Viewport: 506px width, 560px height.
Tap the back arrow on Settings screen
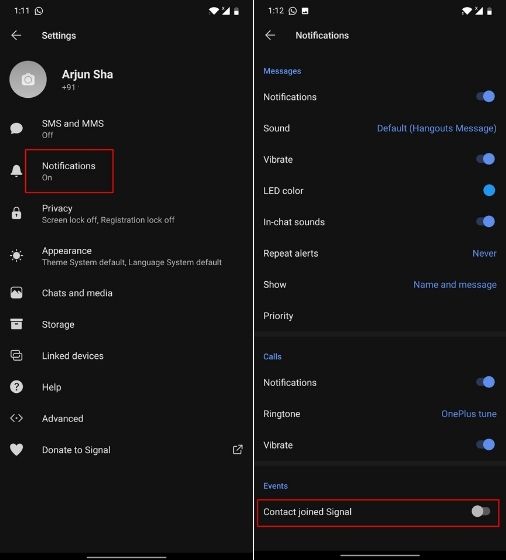coord(16,35)
